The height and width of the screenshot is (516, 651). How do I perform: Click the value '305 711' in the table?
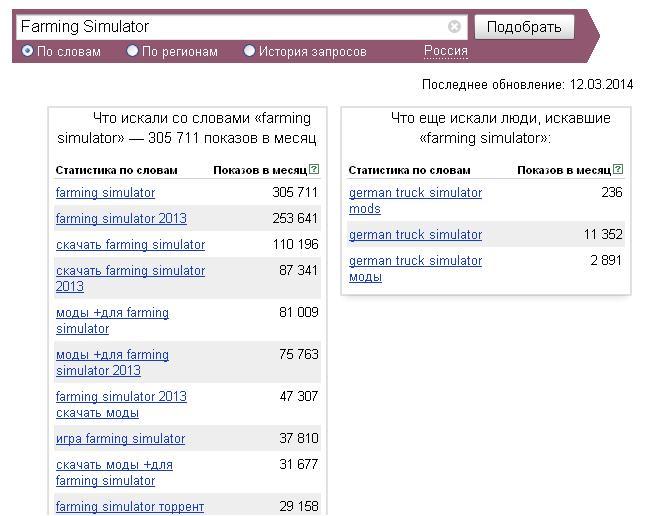pyautogui.click(x=295, y=192)
